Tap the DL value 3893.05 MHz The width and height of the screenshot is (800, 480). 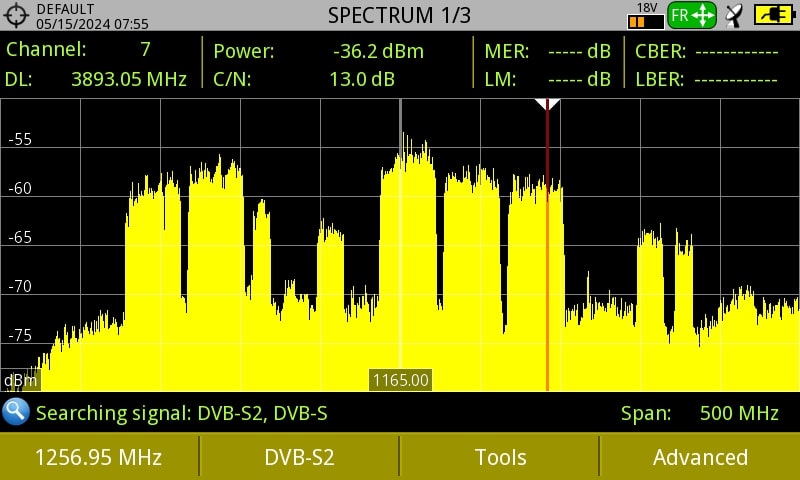click(x=129, y=79)
